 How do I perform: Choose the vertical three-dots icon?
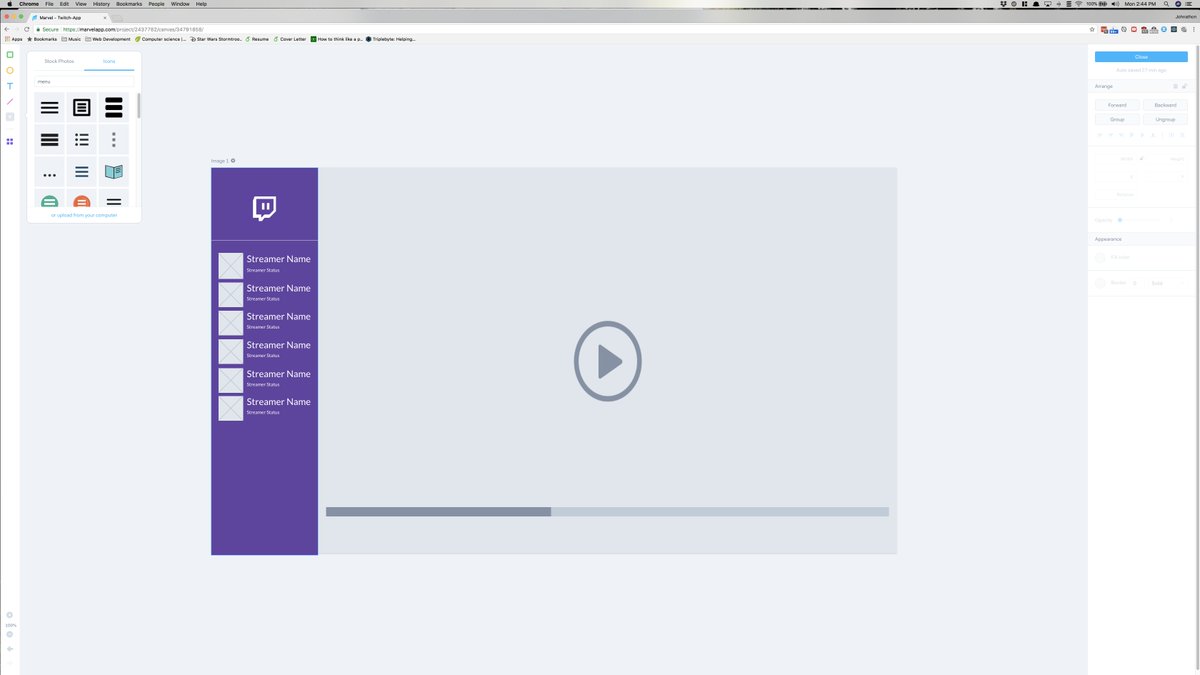click(x=114, y=140)
